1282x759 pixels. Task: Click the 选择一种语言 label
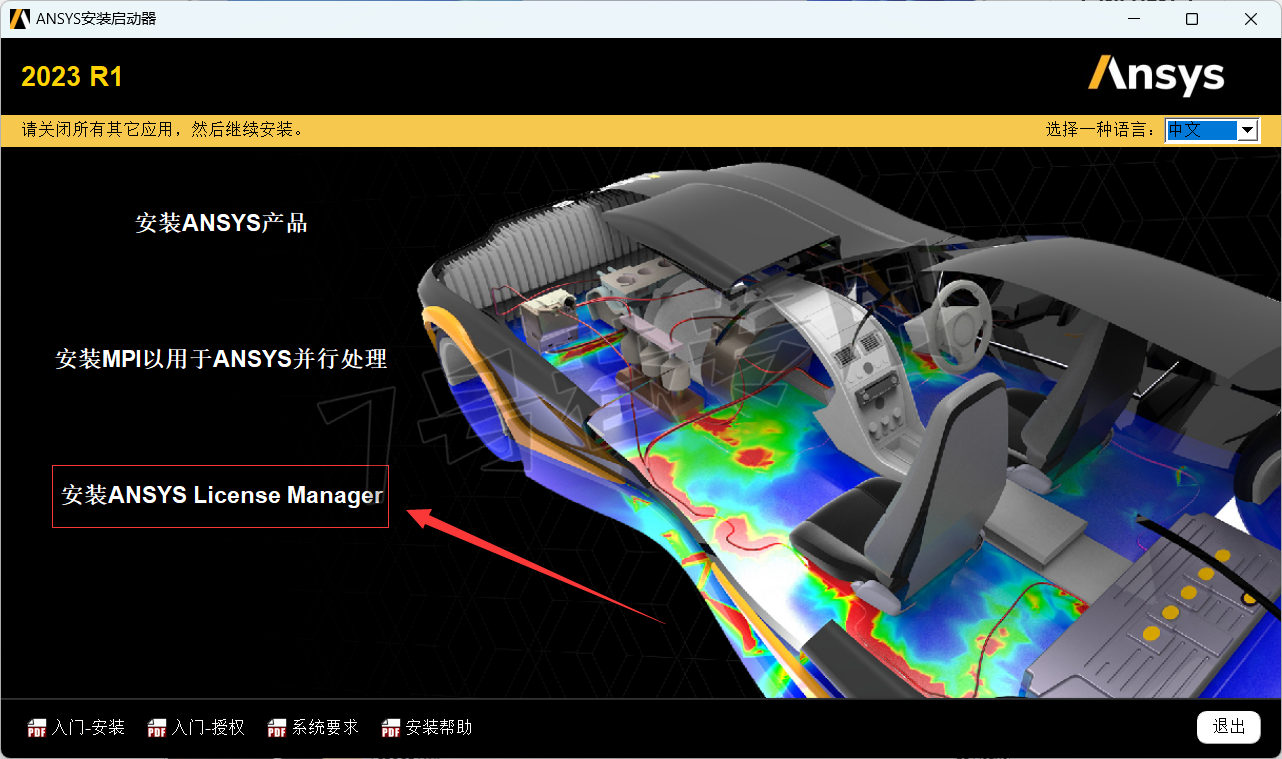click(1102, 130)
